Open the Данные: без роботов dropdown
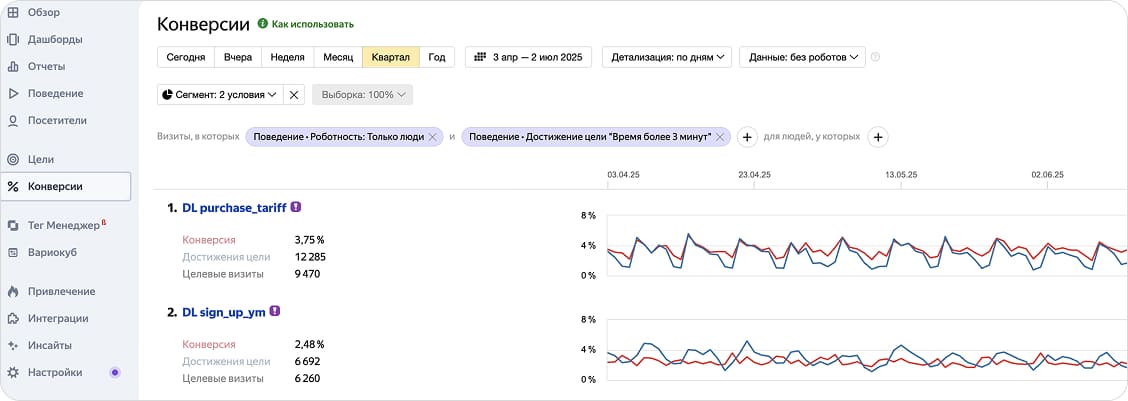 point(802,57)
